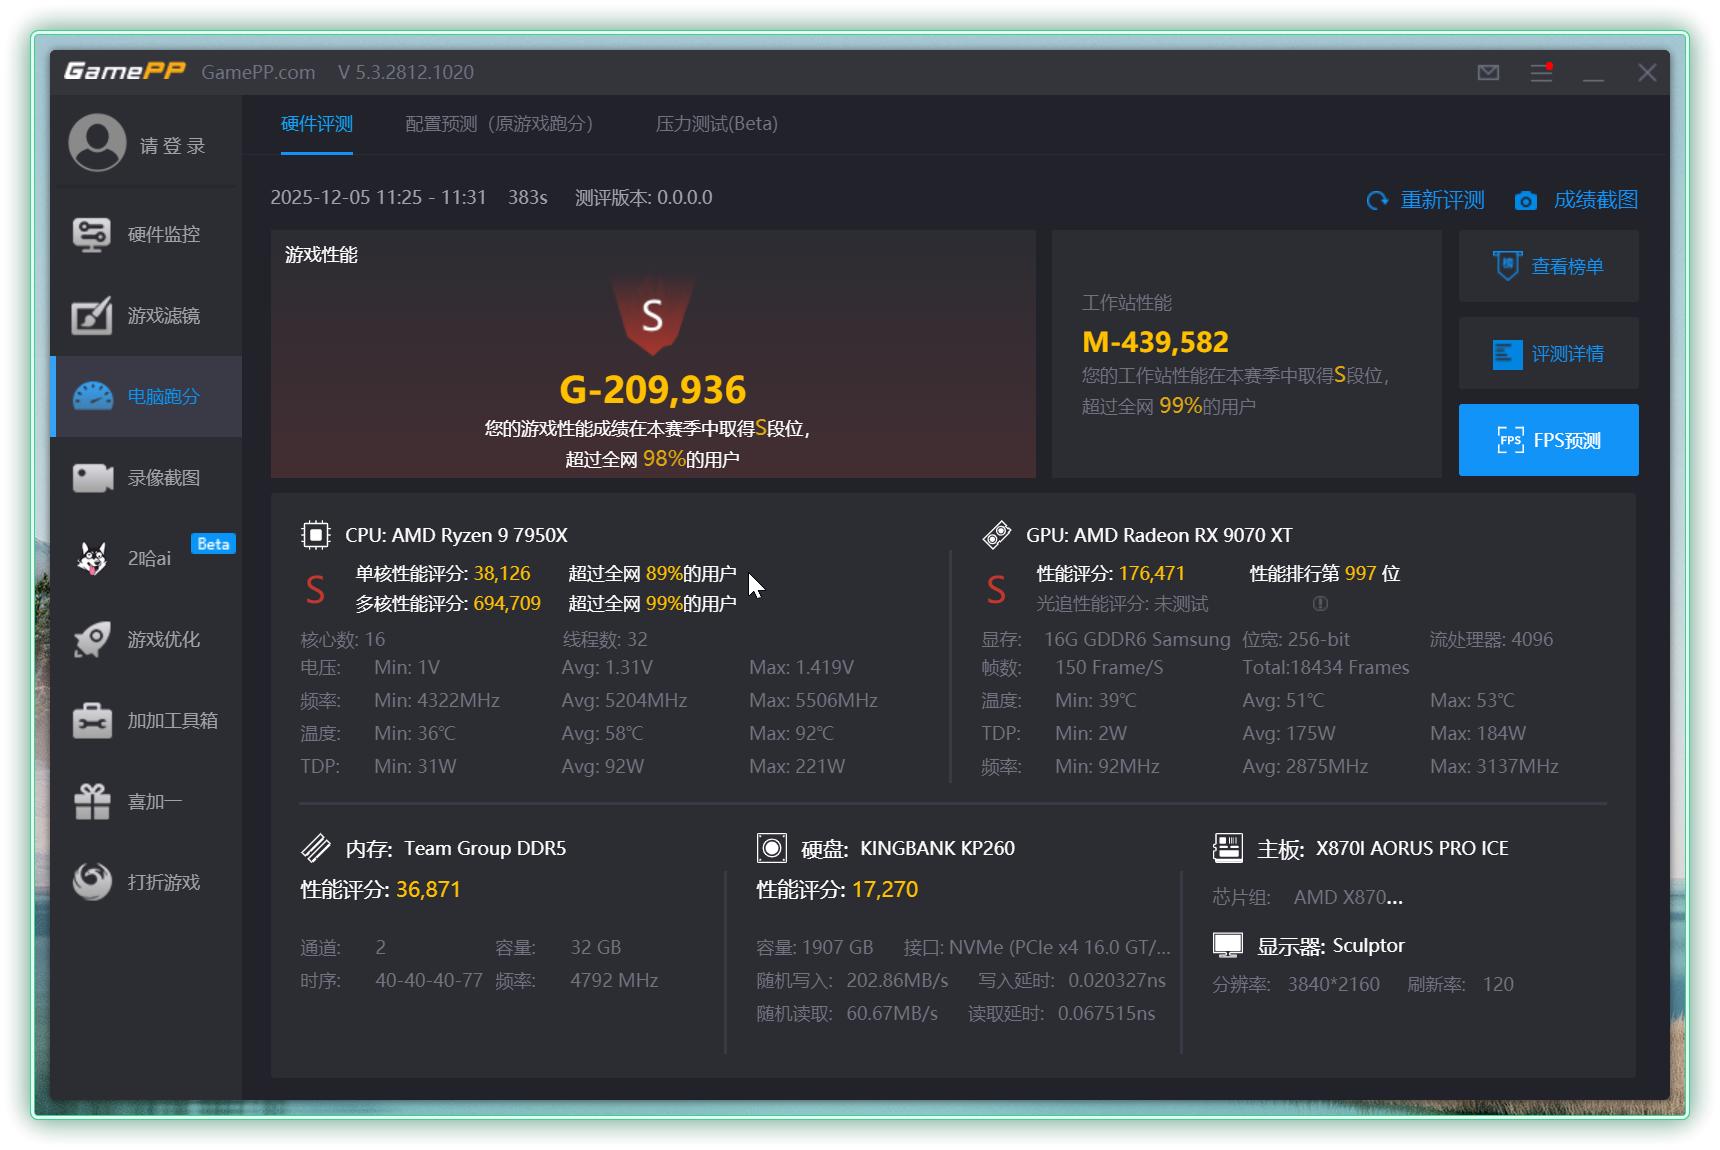Click the Team Group DDR5 memory name

485,848
